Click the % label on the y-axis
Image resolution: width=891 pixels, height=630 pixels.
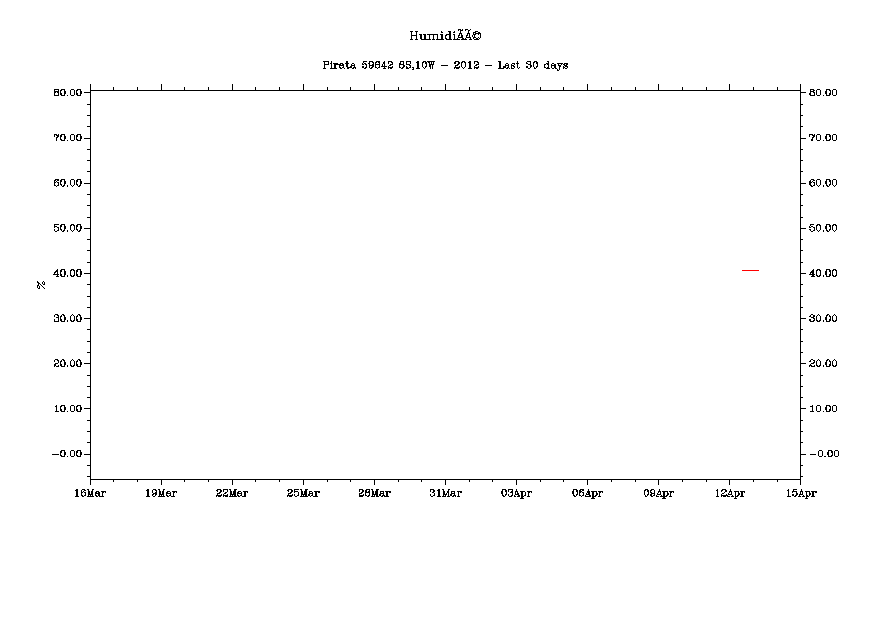coord(41,285)
